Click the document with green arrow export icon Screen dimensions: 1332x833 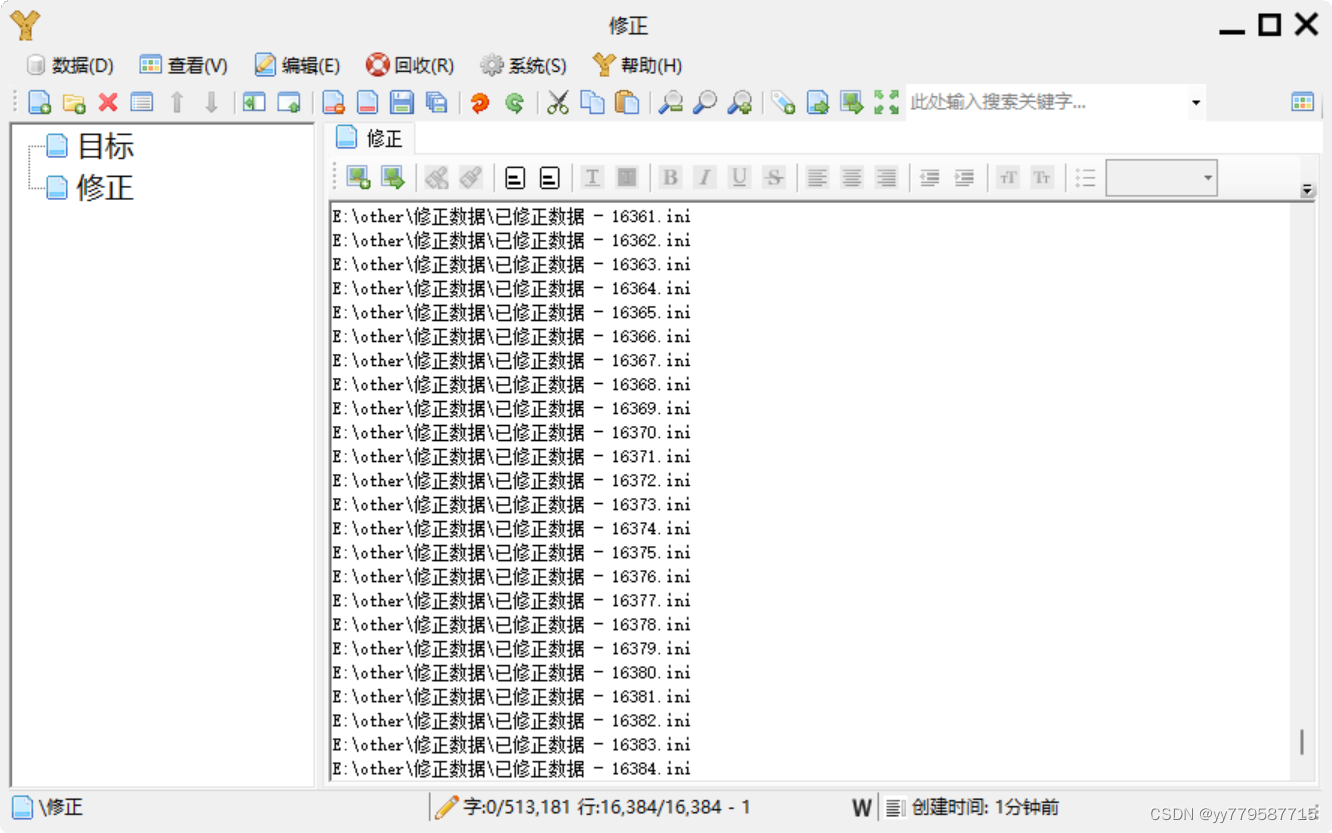pos(818,102)
